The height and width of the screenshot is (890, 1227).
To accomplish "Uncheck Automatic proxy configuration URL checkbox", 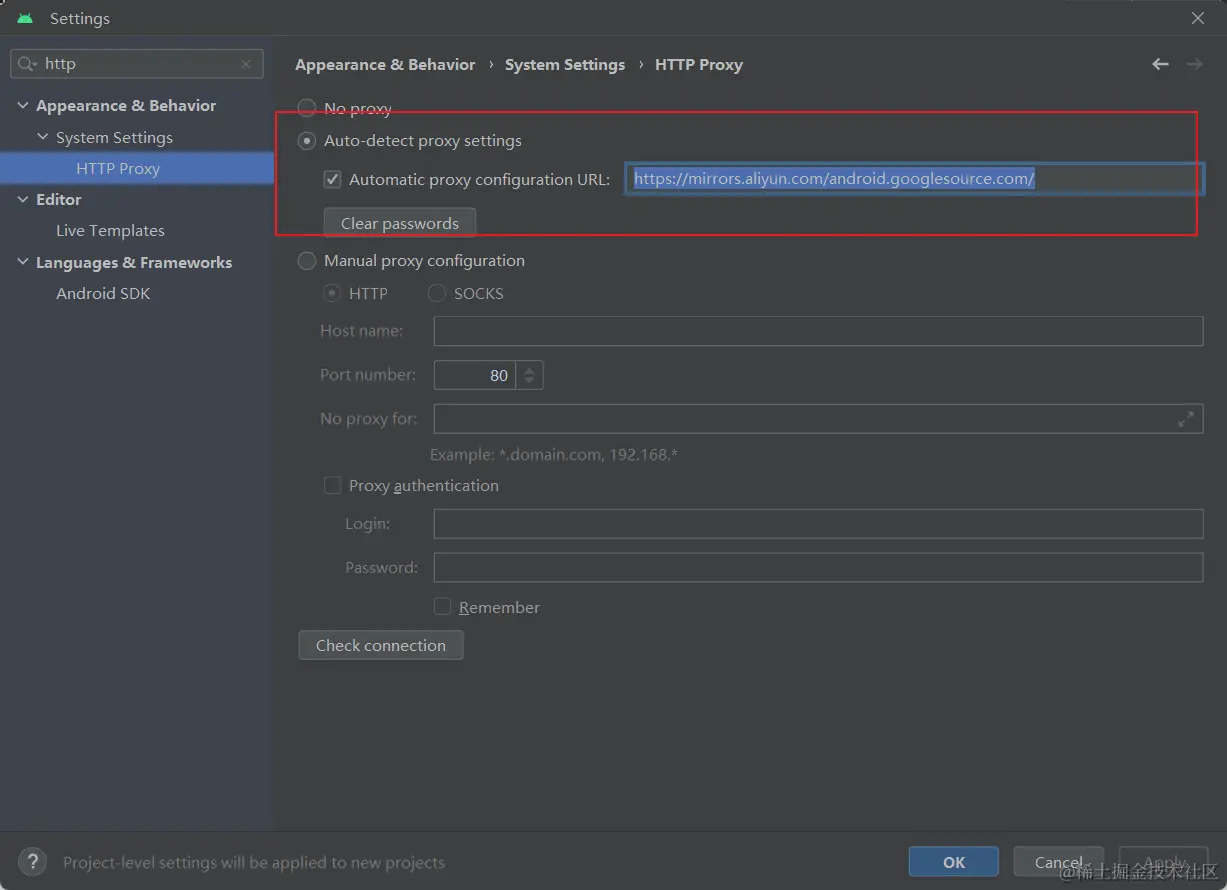I will click(333, 180).
